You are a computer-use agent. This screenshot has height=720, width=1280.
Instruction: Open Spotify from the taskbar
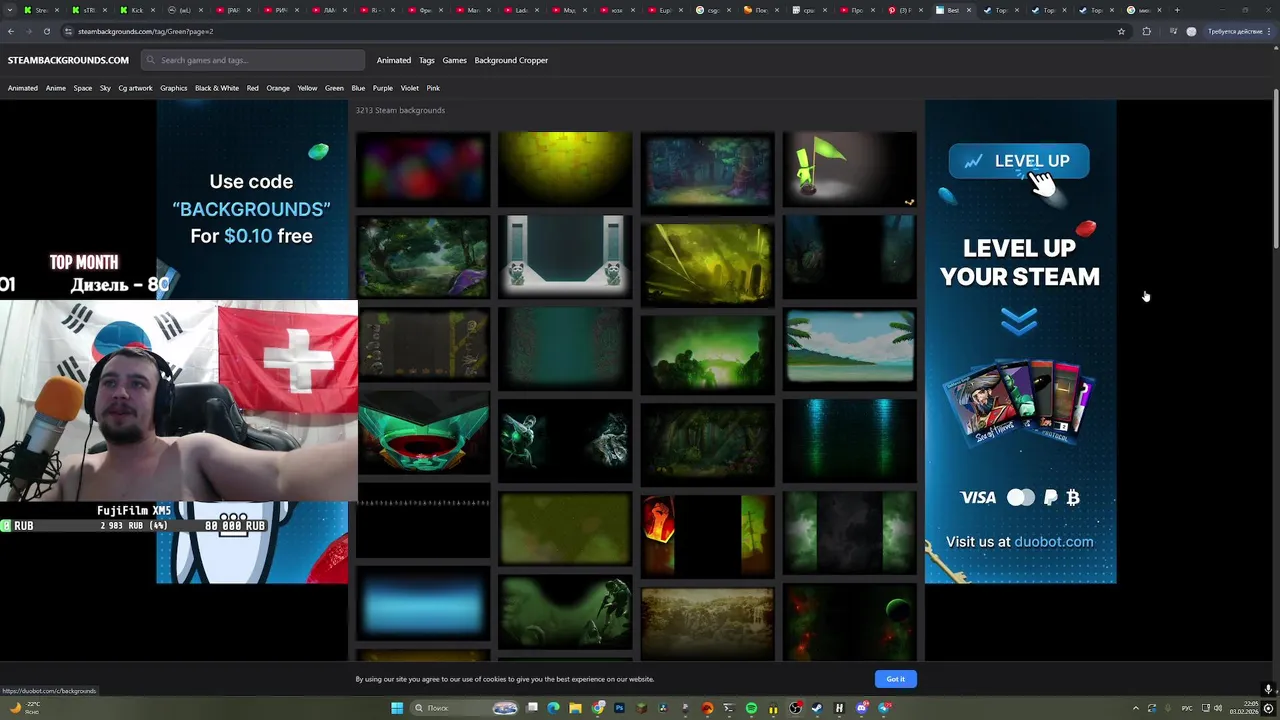pyautogui.click(x=751, y=708)
